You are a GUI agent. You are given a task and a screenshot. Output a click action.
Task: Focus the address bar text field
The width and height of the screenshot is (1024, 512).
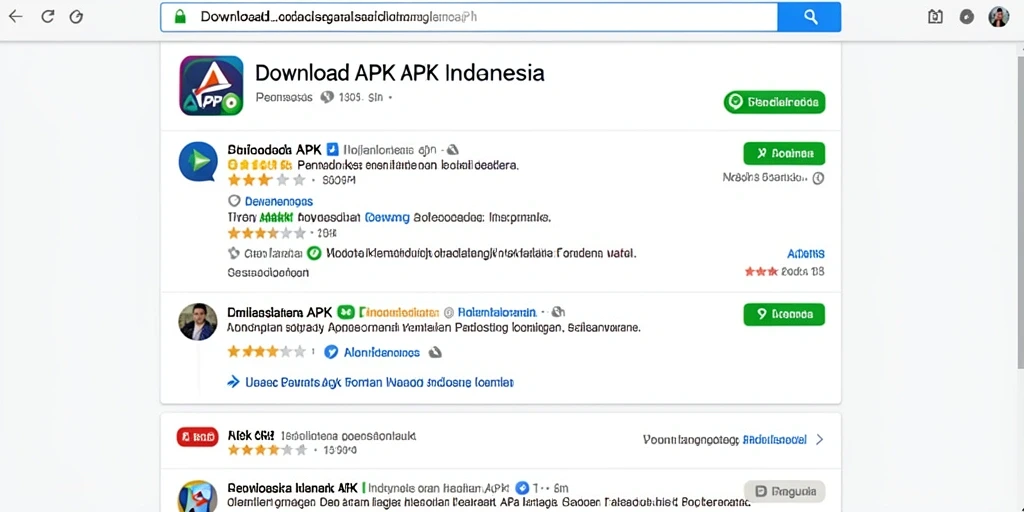(x=469, y=17)
